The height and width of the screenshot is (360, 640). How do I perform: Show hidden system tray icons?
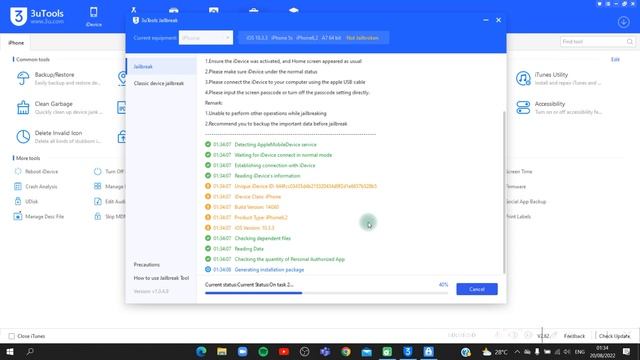pyautogui.click(x=517, y=352)
